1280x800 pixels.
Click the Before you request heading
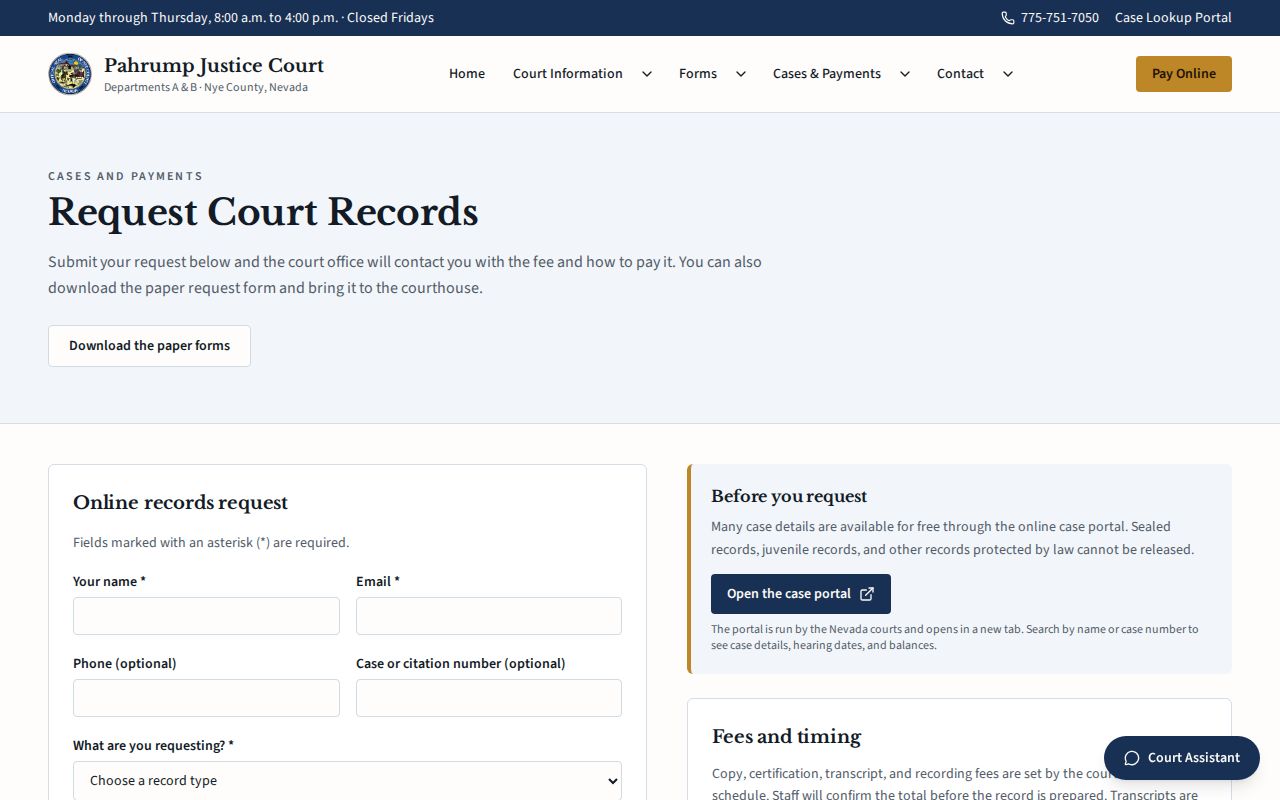[789, 496]
